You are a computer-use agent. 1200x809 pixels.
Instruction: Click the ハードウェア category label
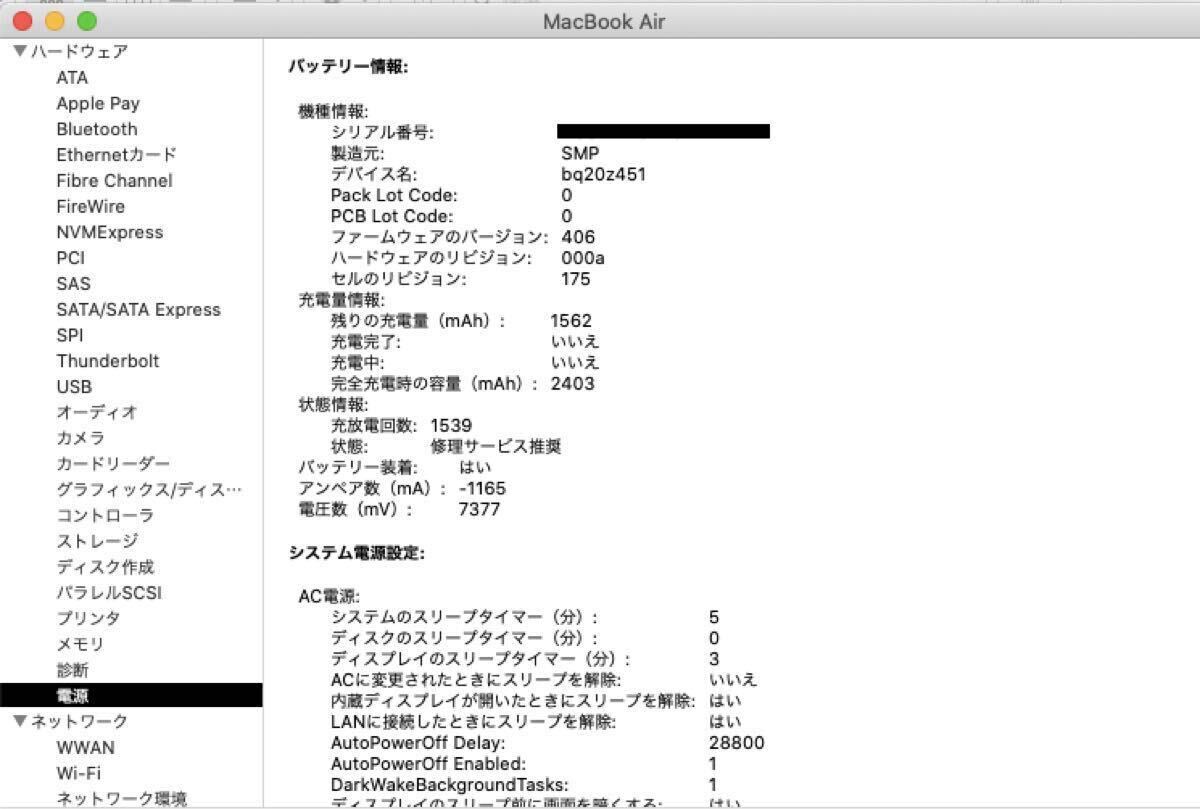[x=79, y=51]
